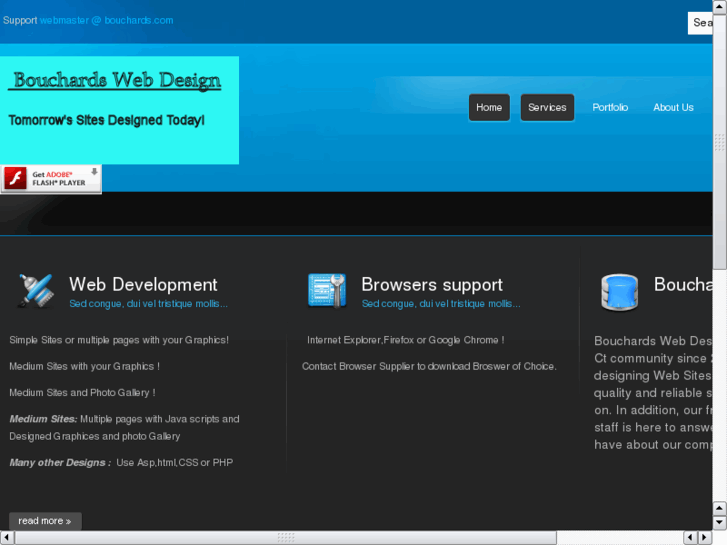Click the vertical scrollbar down arrow at bottom

(720, 523)
